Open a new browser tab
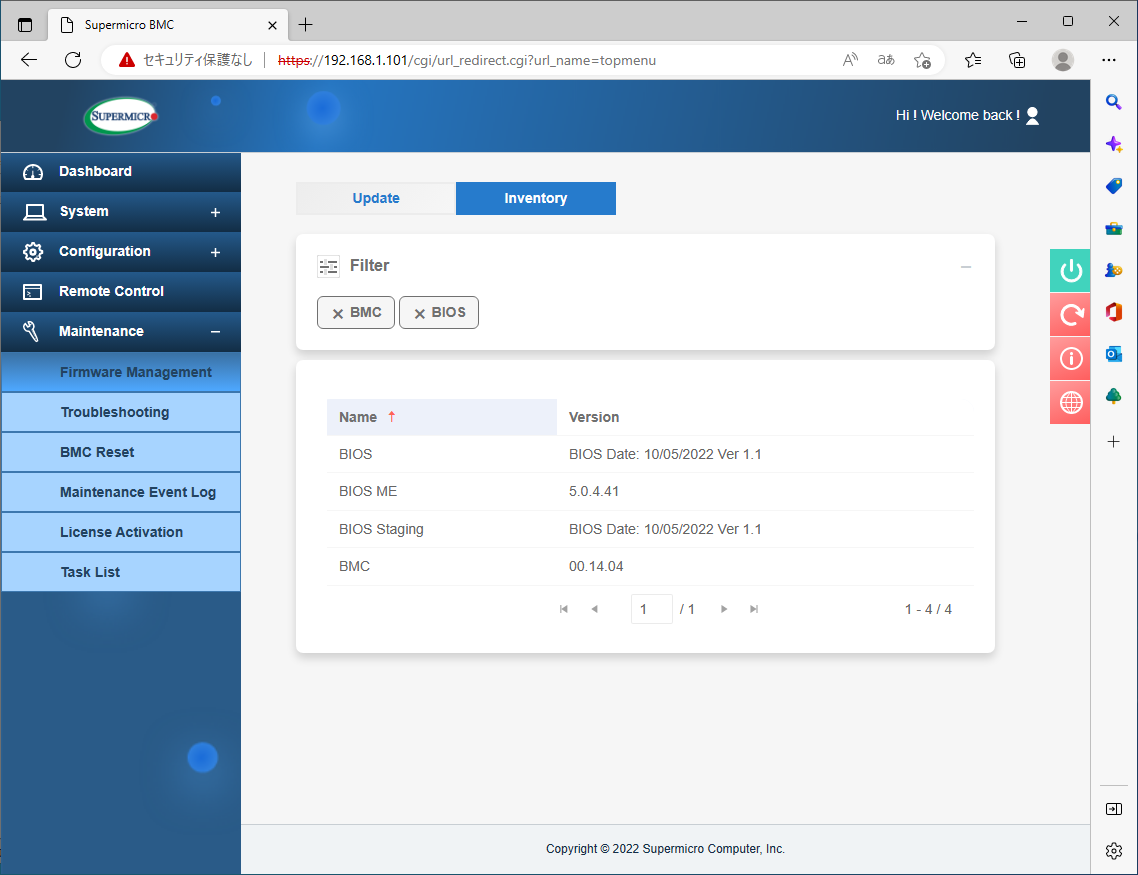This screenshot has height=875, width=1138. point(306,25)
